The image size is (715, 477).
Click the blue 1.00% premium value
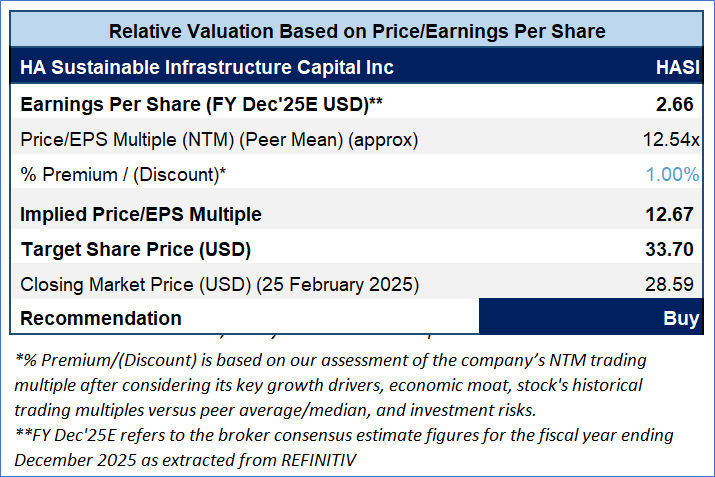pos(673,174)
